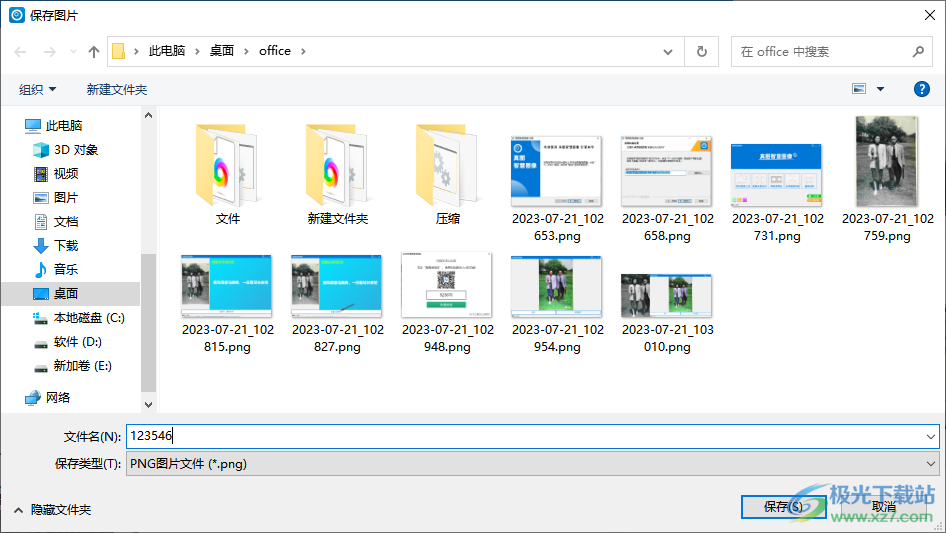Collapse folders with 隐藏文件夹
The image size is (946, 533).
tap(52, 509)
